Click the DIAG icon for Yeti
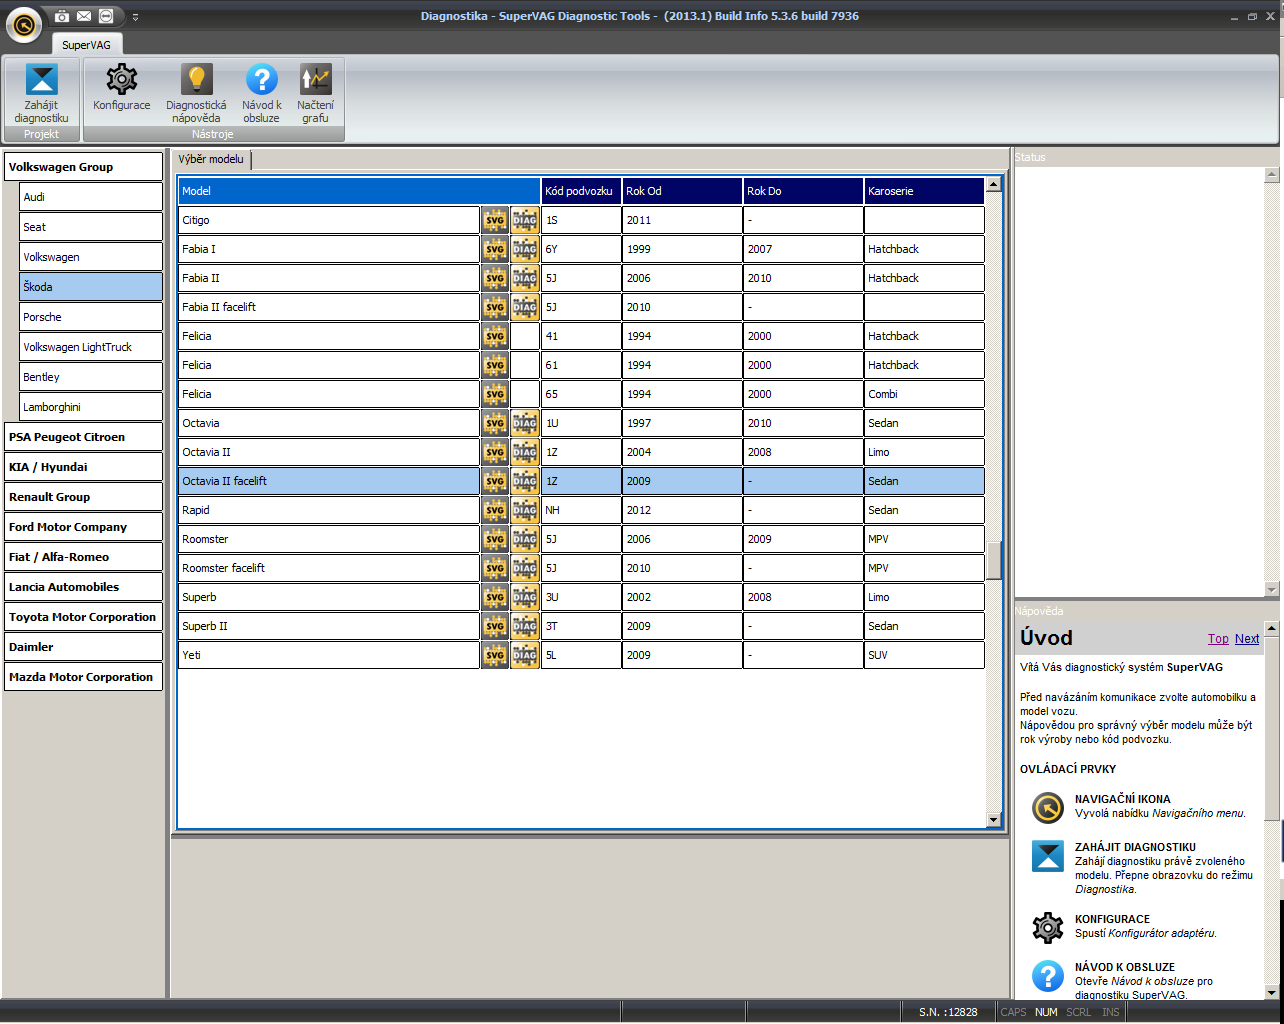 525,655
